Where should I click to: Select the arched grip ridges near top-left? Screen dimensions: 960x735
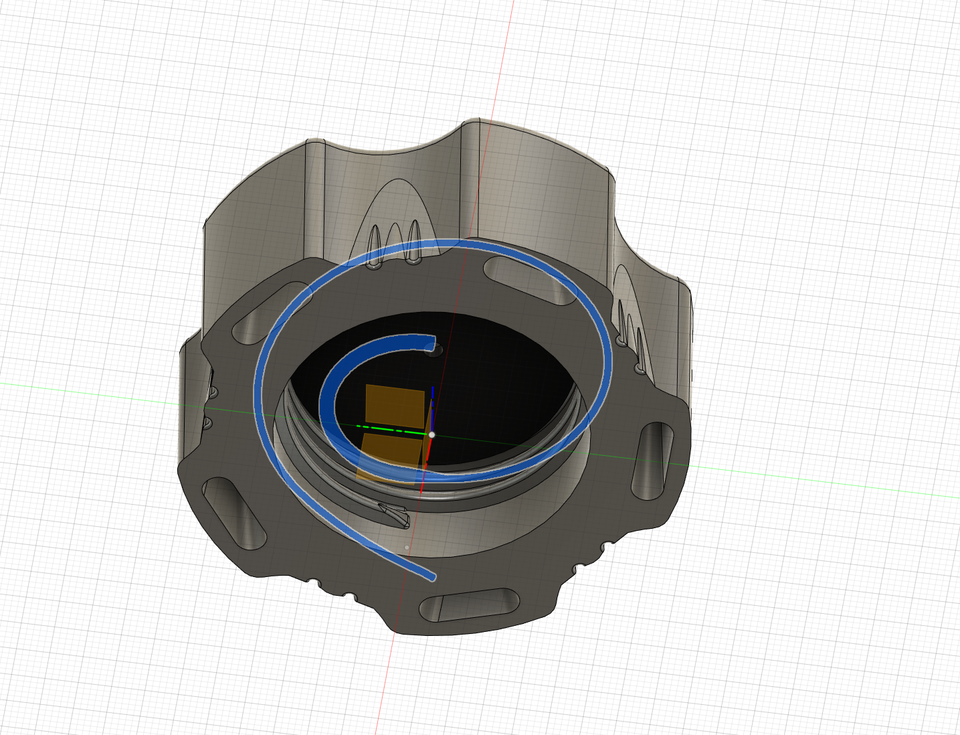coord(392,230)
